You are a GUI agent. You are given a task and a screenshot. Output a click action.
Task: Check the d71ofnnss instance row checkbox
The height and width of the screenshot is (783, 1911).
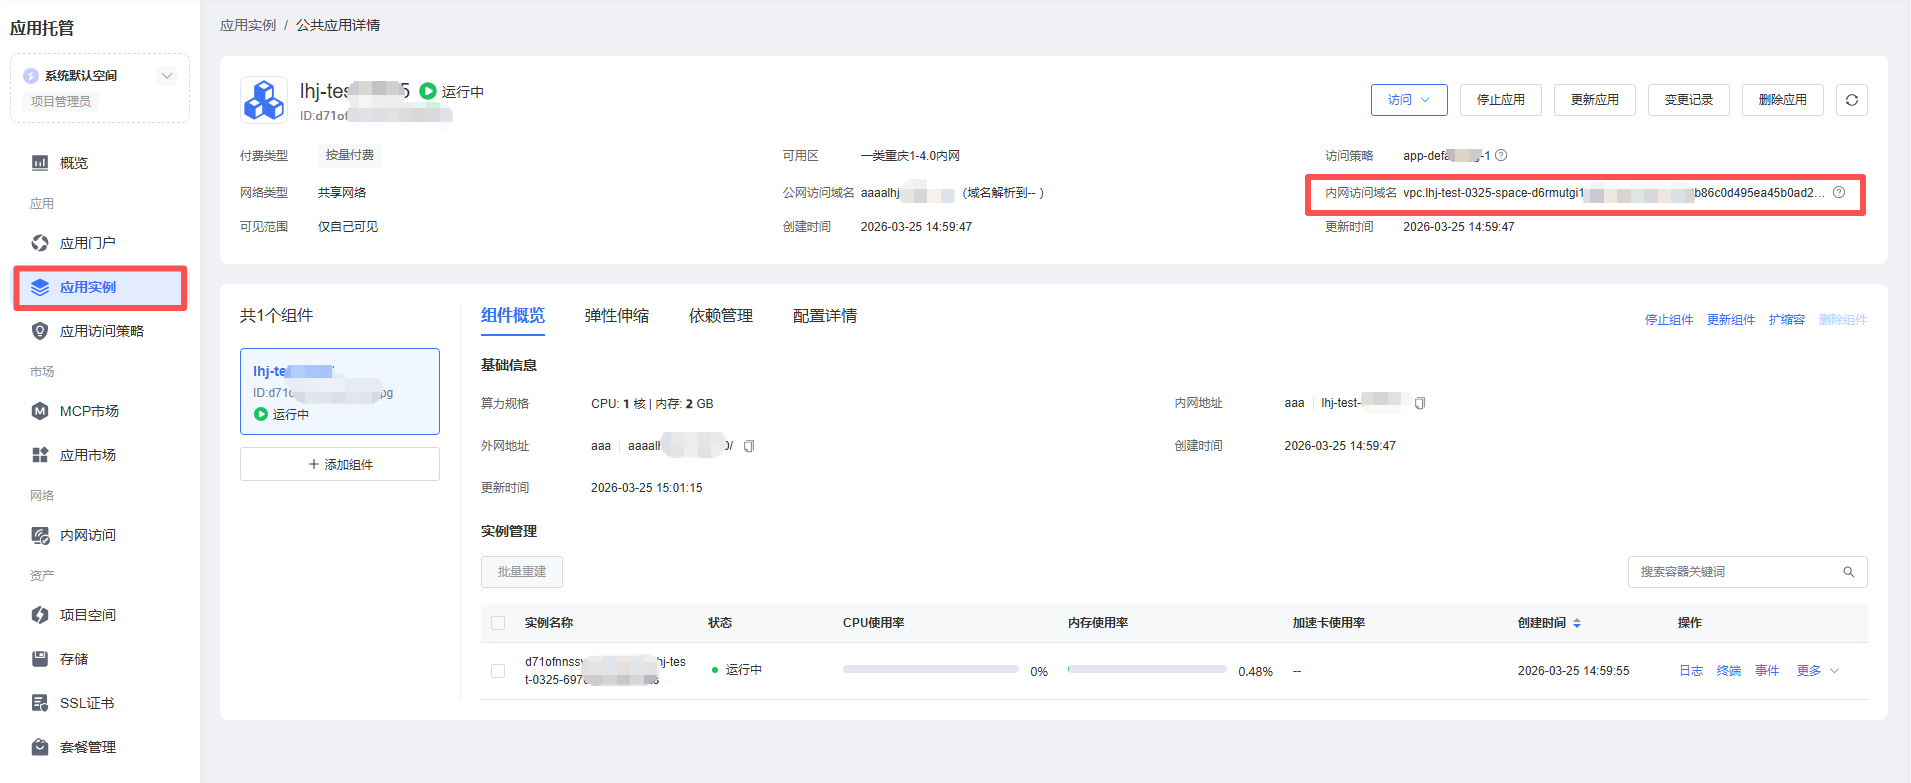[498, 671]
